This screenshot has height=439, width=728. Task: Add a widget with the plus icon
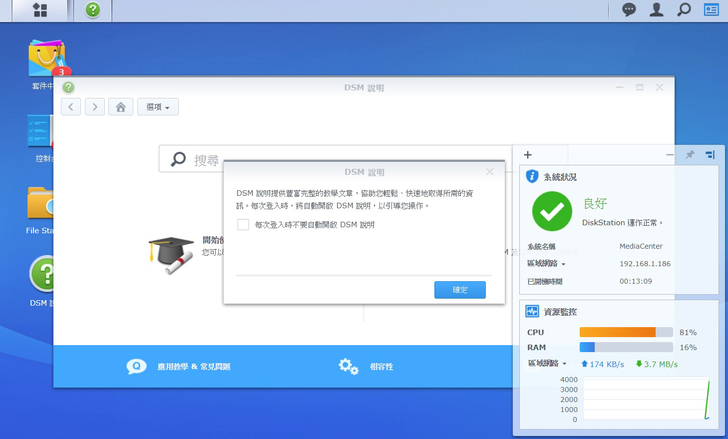(x=527, y=155)
